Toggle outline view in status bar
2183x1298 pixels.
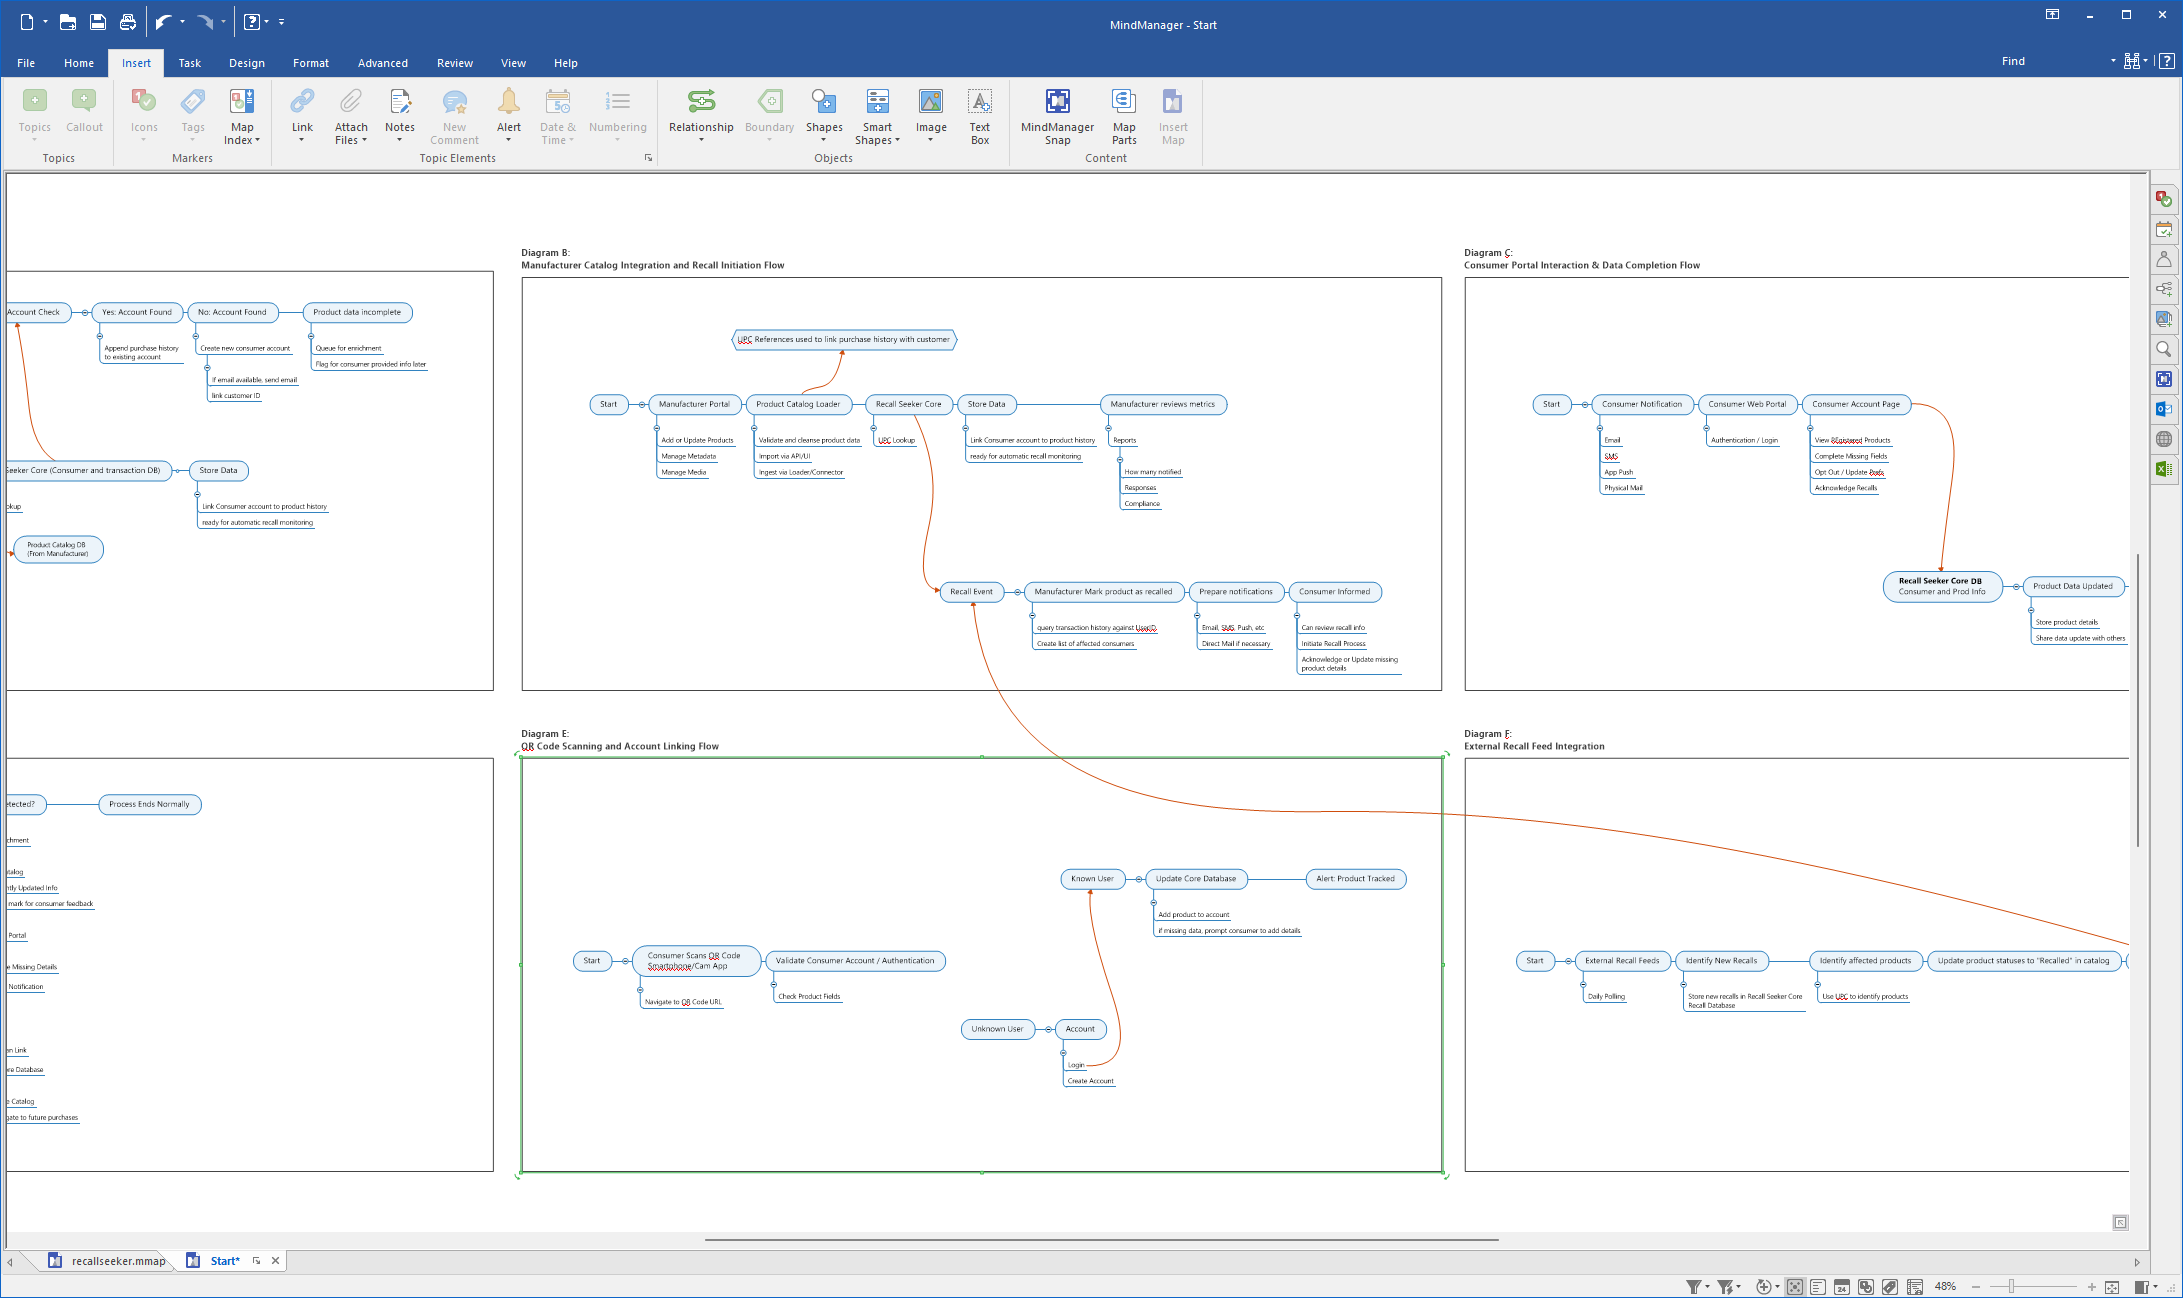(x=1818, y=1287)
